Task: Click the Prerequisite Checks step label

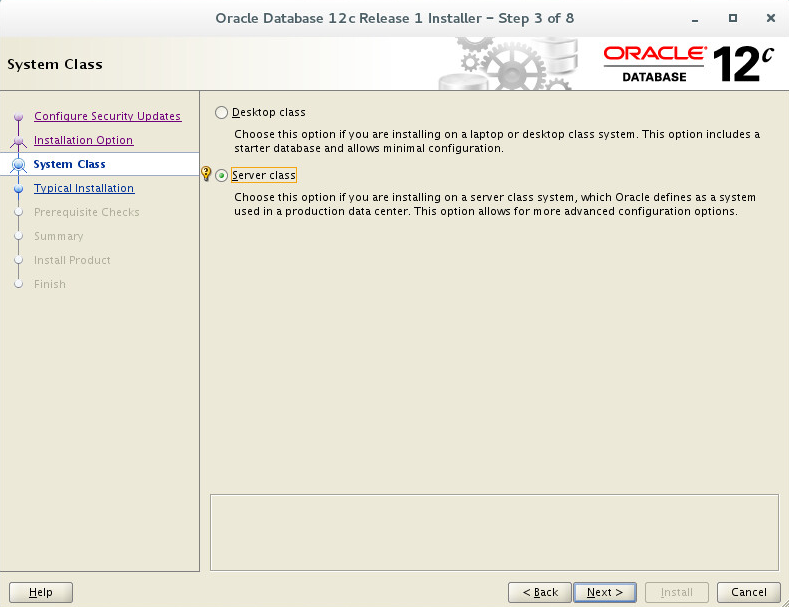Action: [x=87, y=212]
